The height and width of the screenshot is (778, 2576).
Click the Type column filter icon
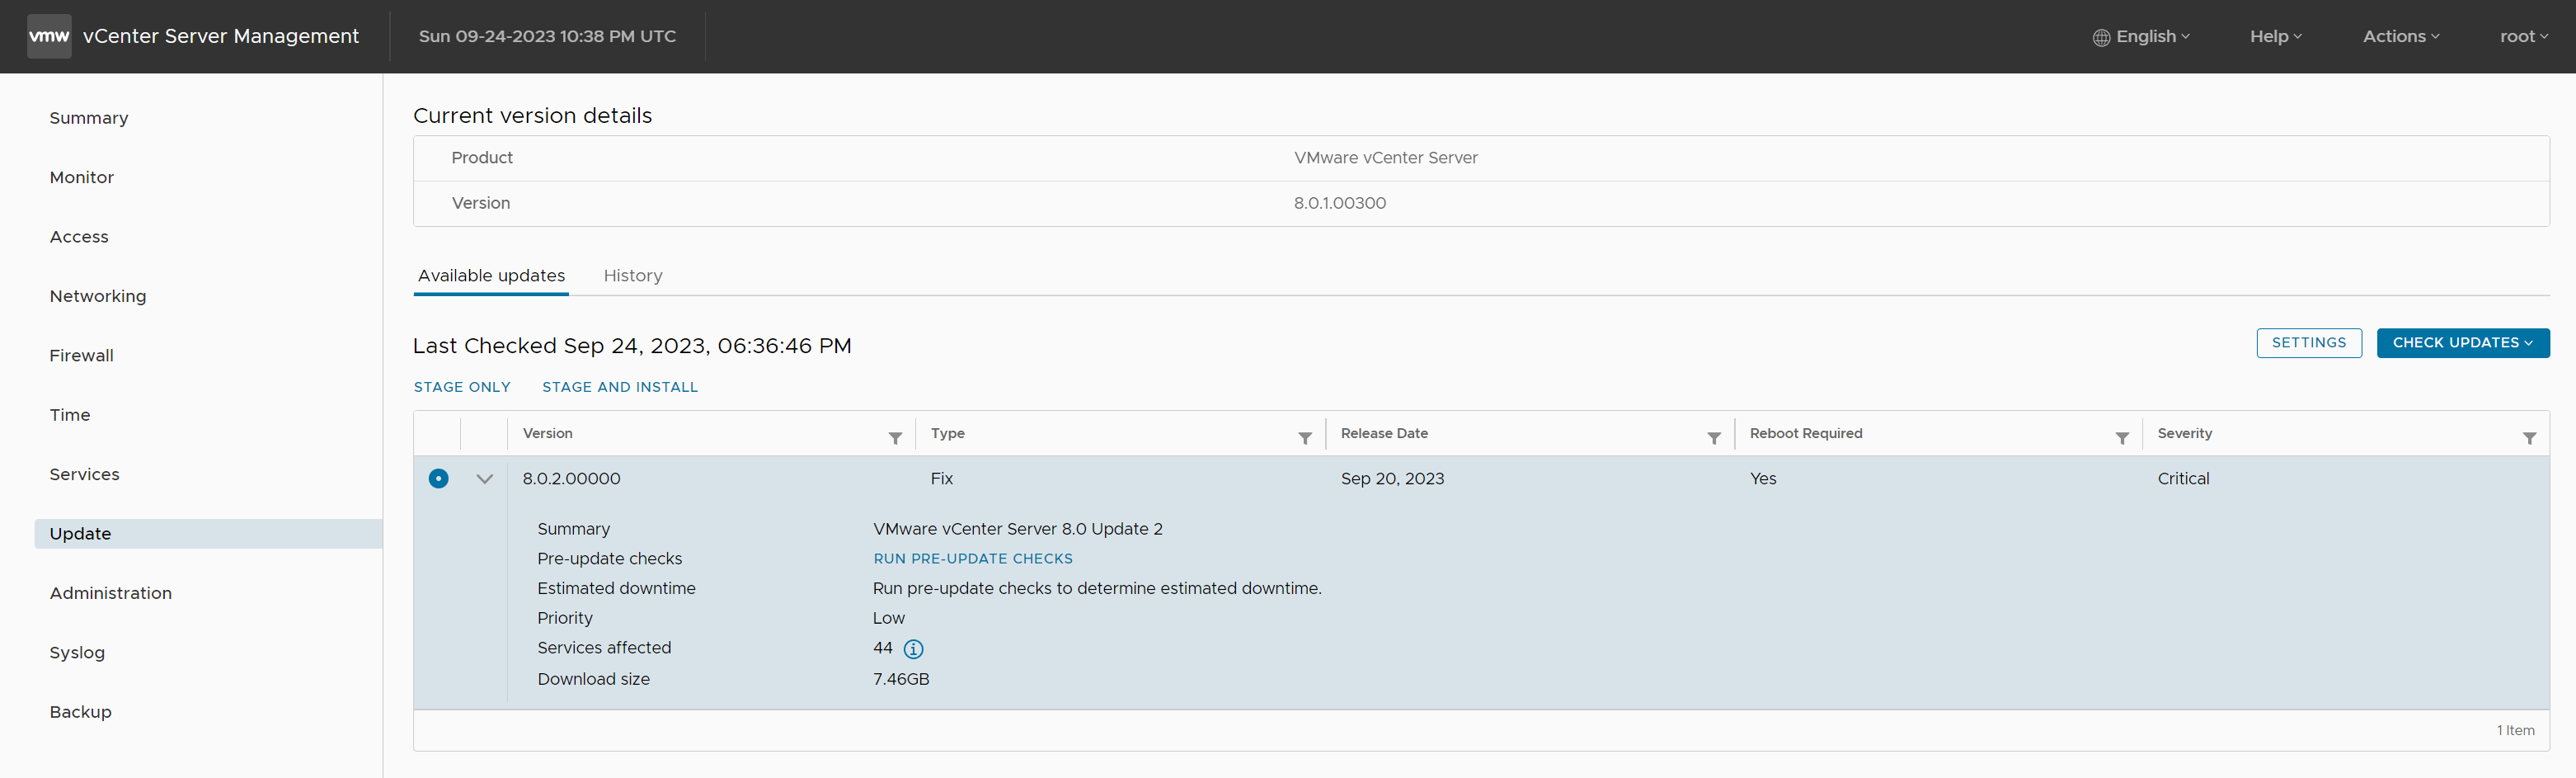click(x=1304, y=438)
